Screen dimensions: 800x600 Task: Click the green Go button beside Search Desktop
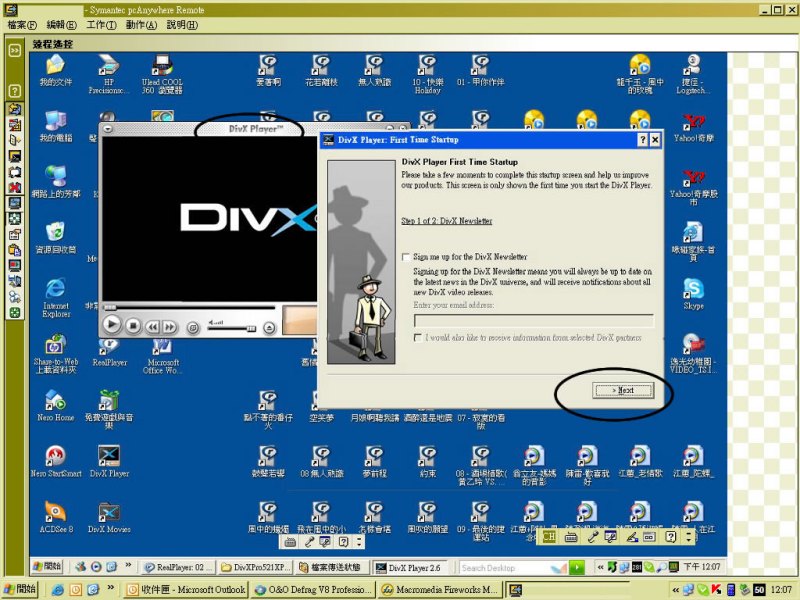point(577,567)
